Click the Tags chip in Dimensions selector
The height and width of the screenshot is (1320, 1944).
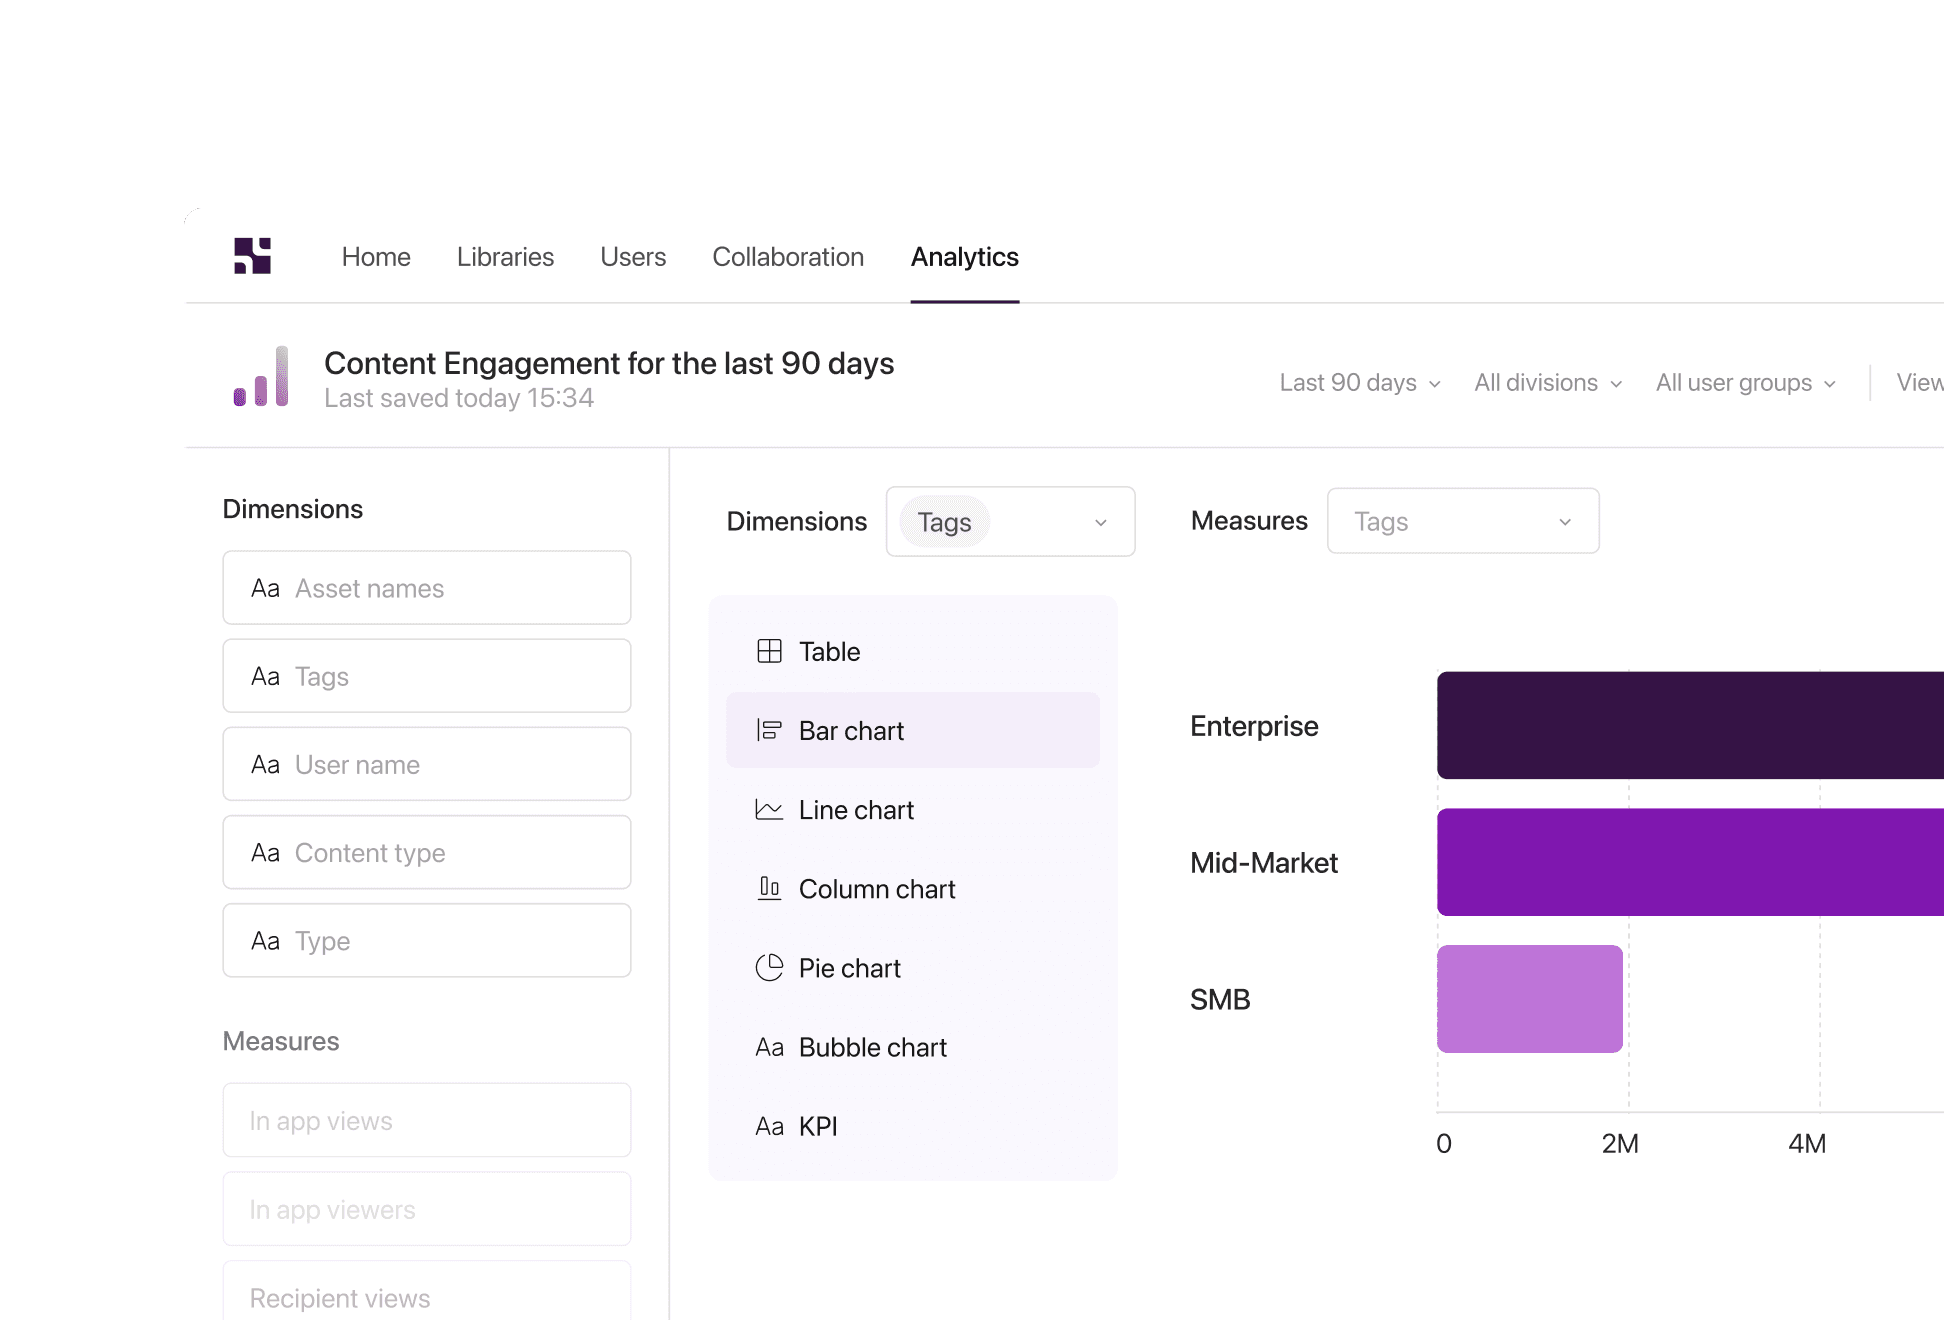click(944, 522)
